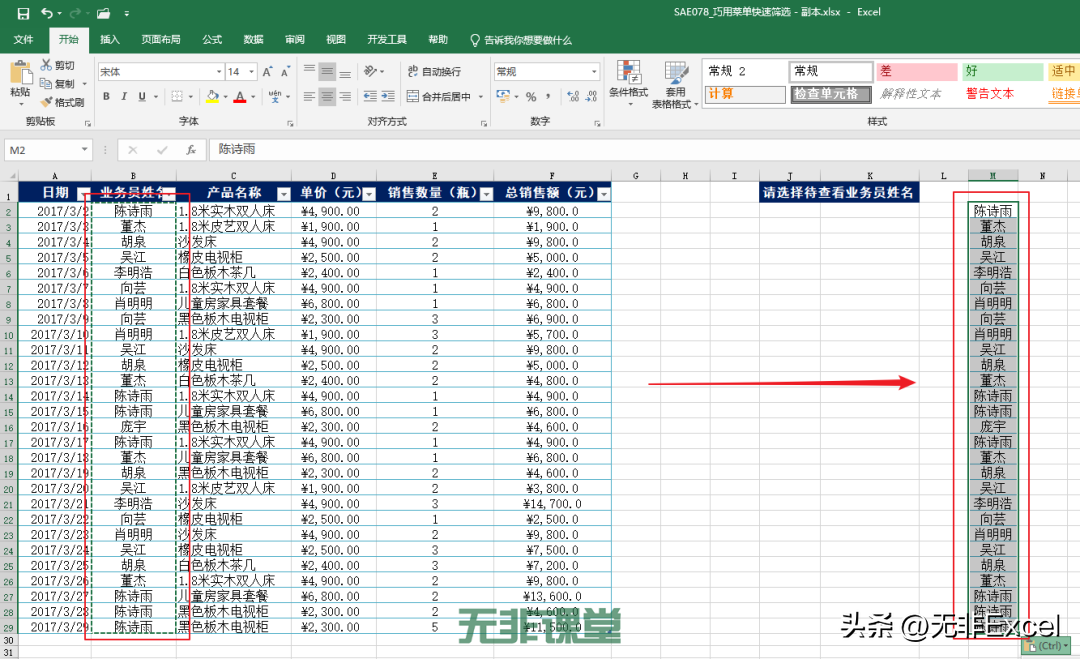
Task: Apply percent style format
Action: point(531,96)
